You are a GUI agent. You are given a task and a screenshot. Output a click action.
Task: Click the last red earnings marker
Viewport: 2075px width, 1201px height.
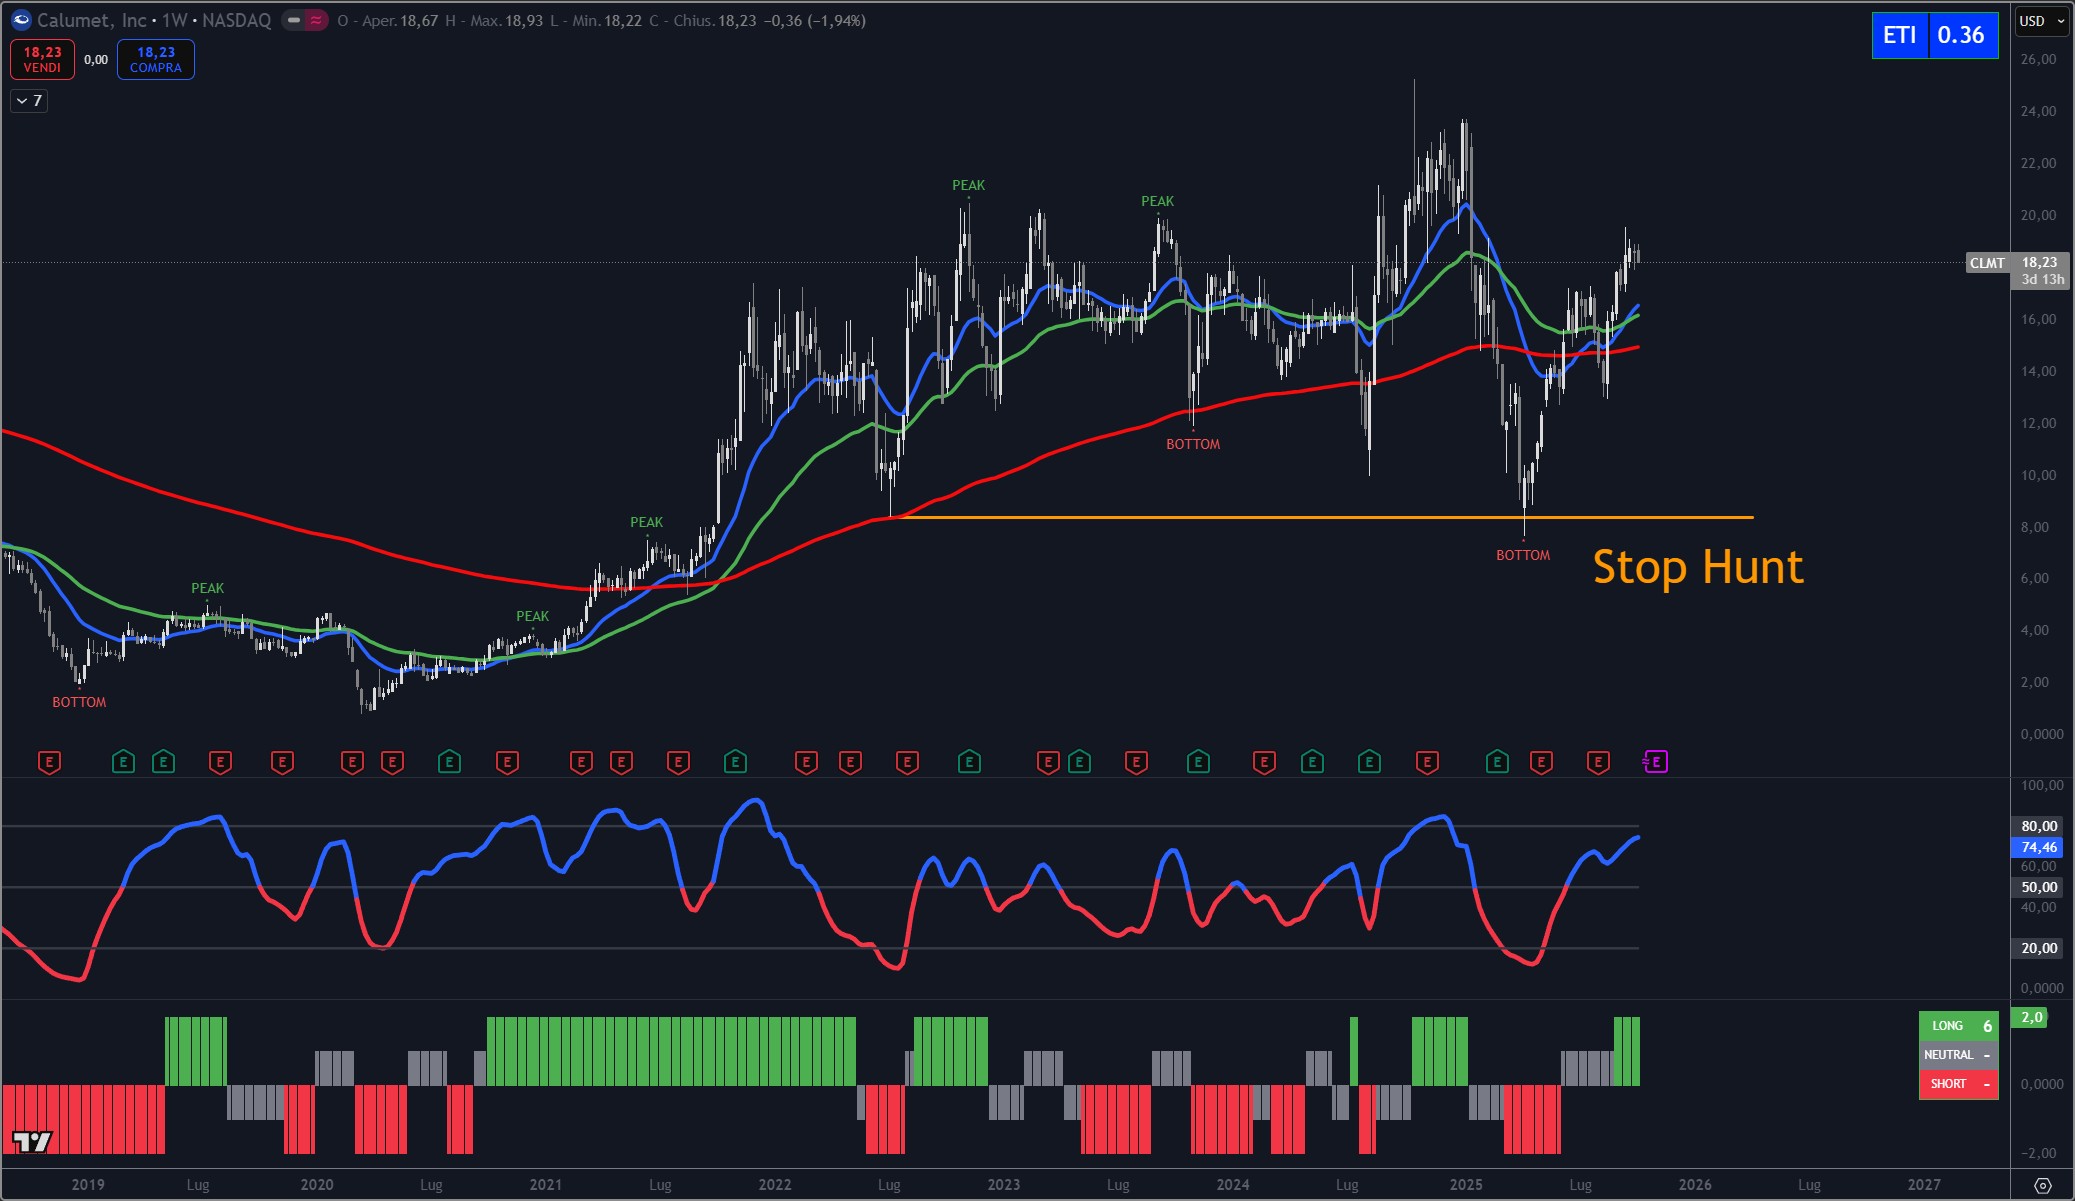1598,762
